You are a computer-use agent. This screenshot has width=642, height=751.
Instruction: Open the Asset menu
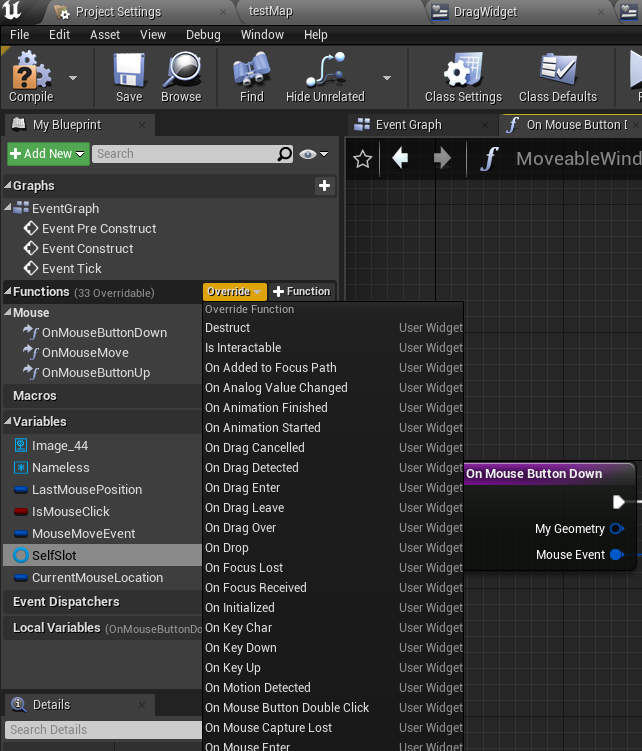point(105,35)
